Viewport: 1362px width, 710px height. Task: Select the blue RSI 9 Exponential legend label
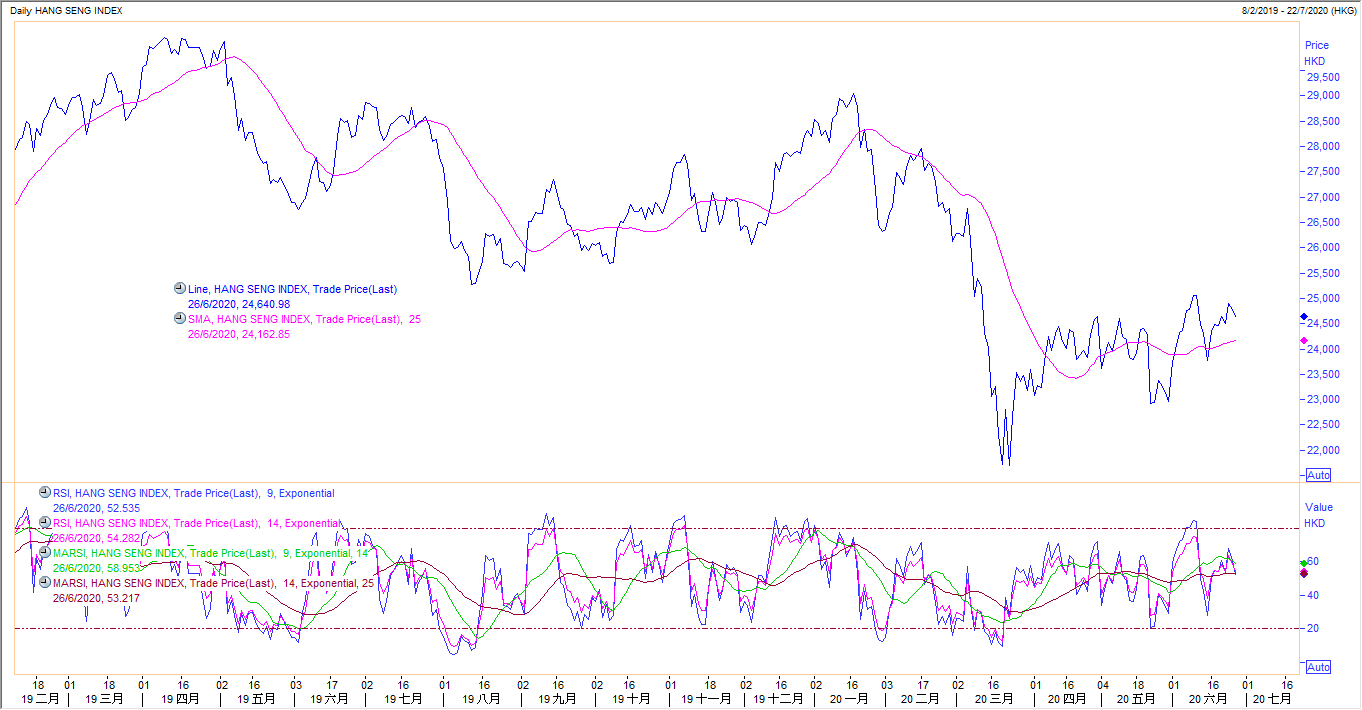(x=194, y=493)
